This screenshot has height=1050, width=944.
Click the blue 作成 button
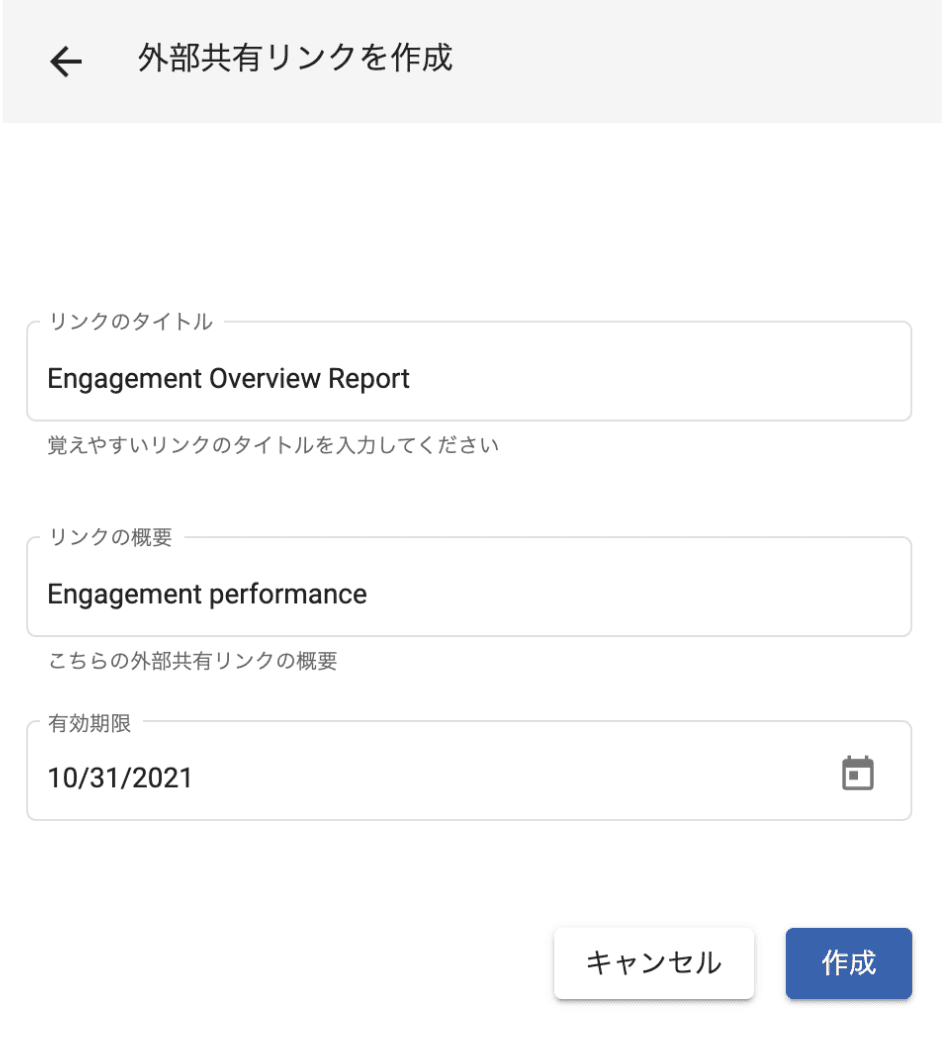(x=848, y=963)
